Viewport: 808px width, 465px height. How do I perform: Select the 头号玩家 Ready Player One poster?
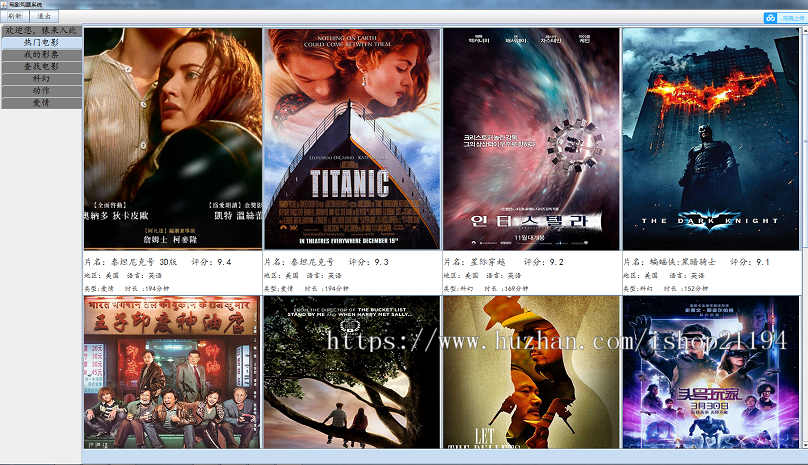(711, 372)
